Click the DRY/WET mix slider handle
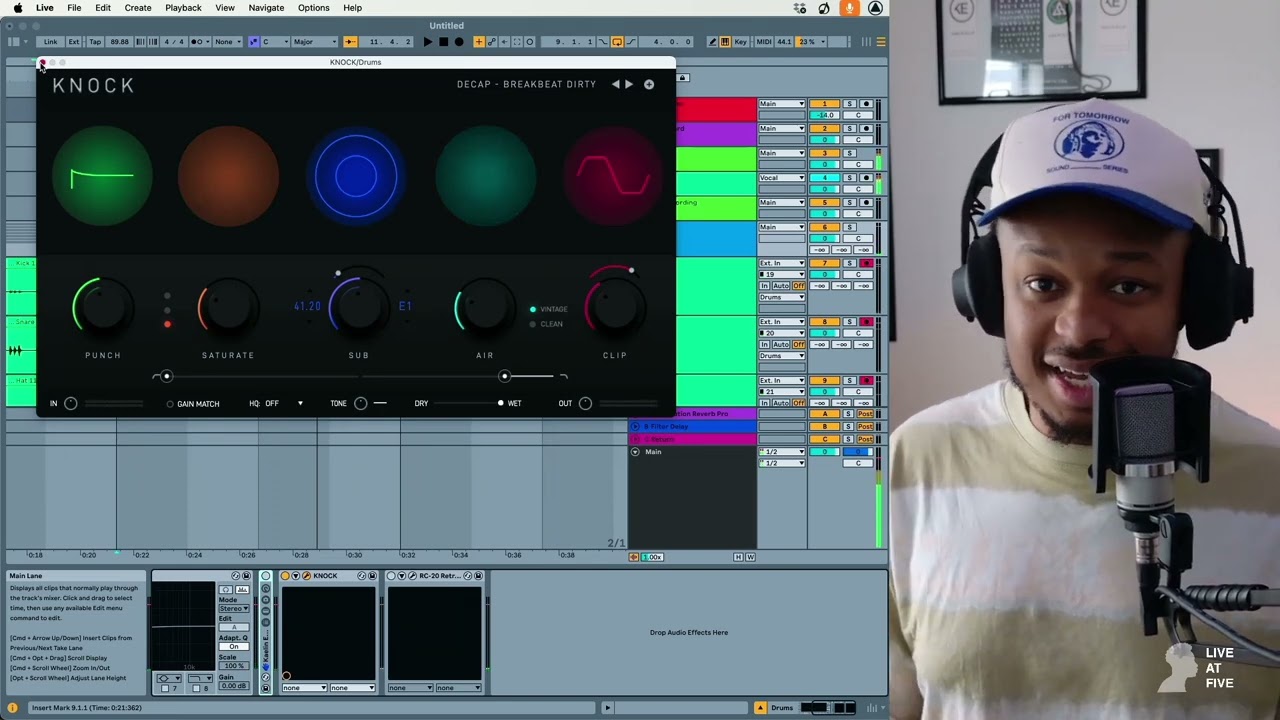Image resolution: width=1280 pixels, height=720 pixels. [x=501, y=404]
